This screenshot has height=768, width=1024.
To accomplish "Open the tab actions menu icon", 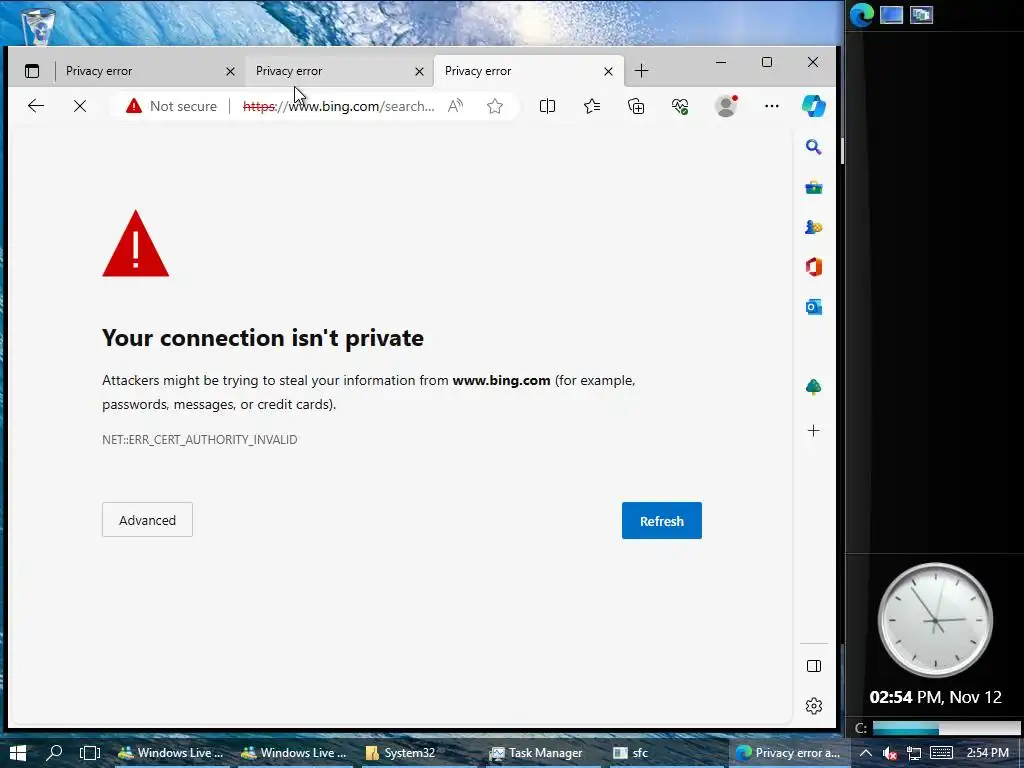I will (x=32, y=71).
